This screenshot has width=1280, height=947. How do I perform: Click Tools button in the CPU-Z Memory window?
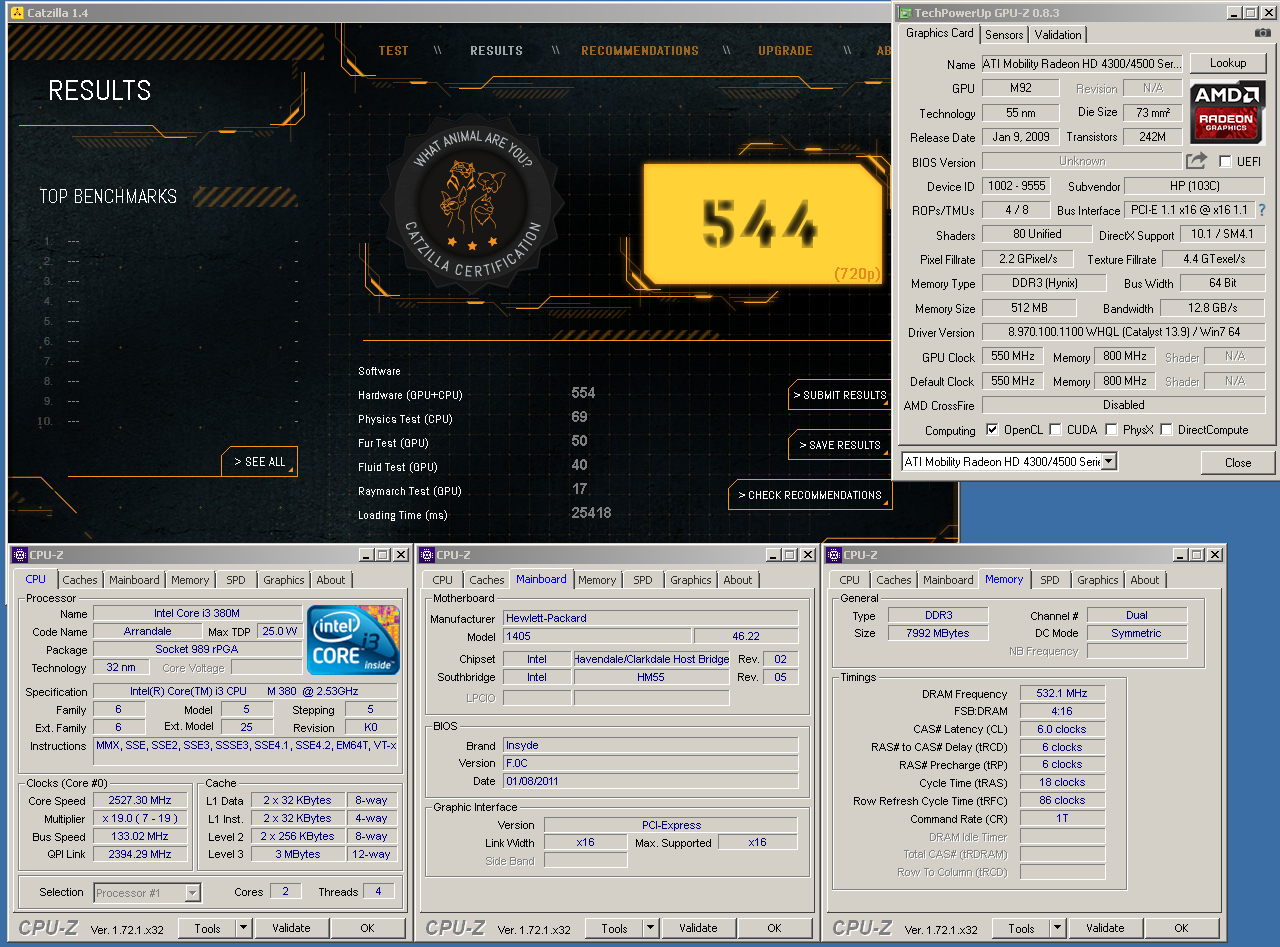(1021, 928)
